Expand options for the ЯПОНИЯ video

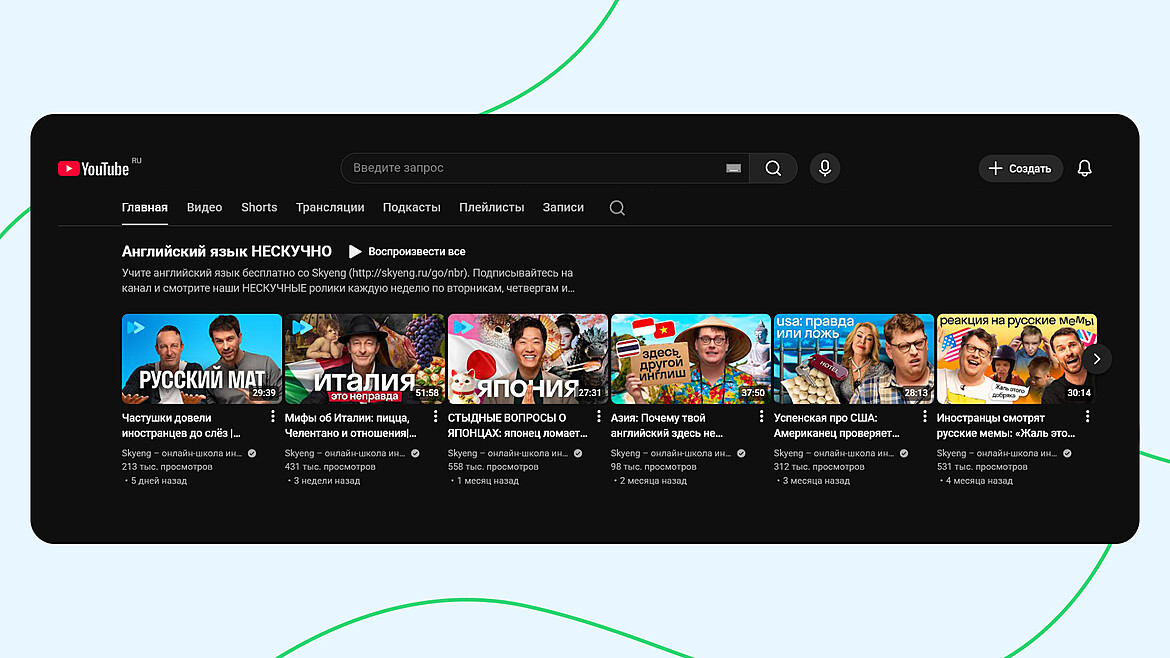pos(598,416)
